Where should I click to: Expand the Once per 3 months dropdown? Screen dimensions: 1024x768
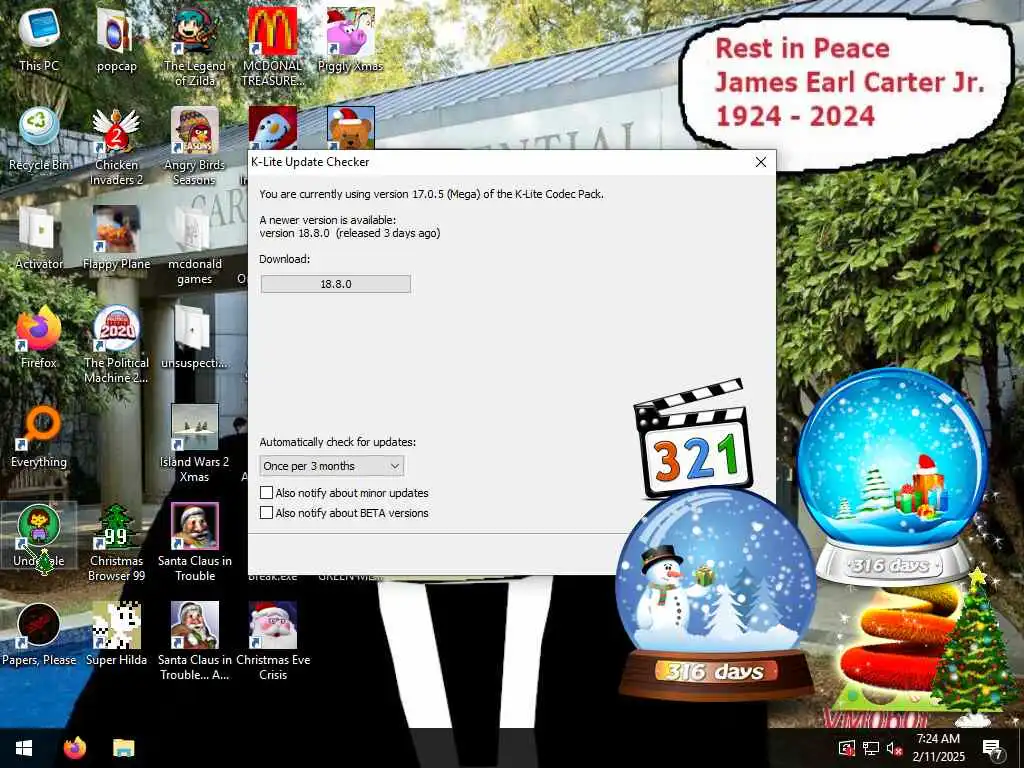(332, 466)
